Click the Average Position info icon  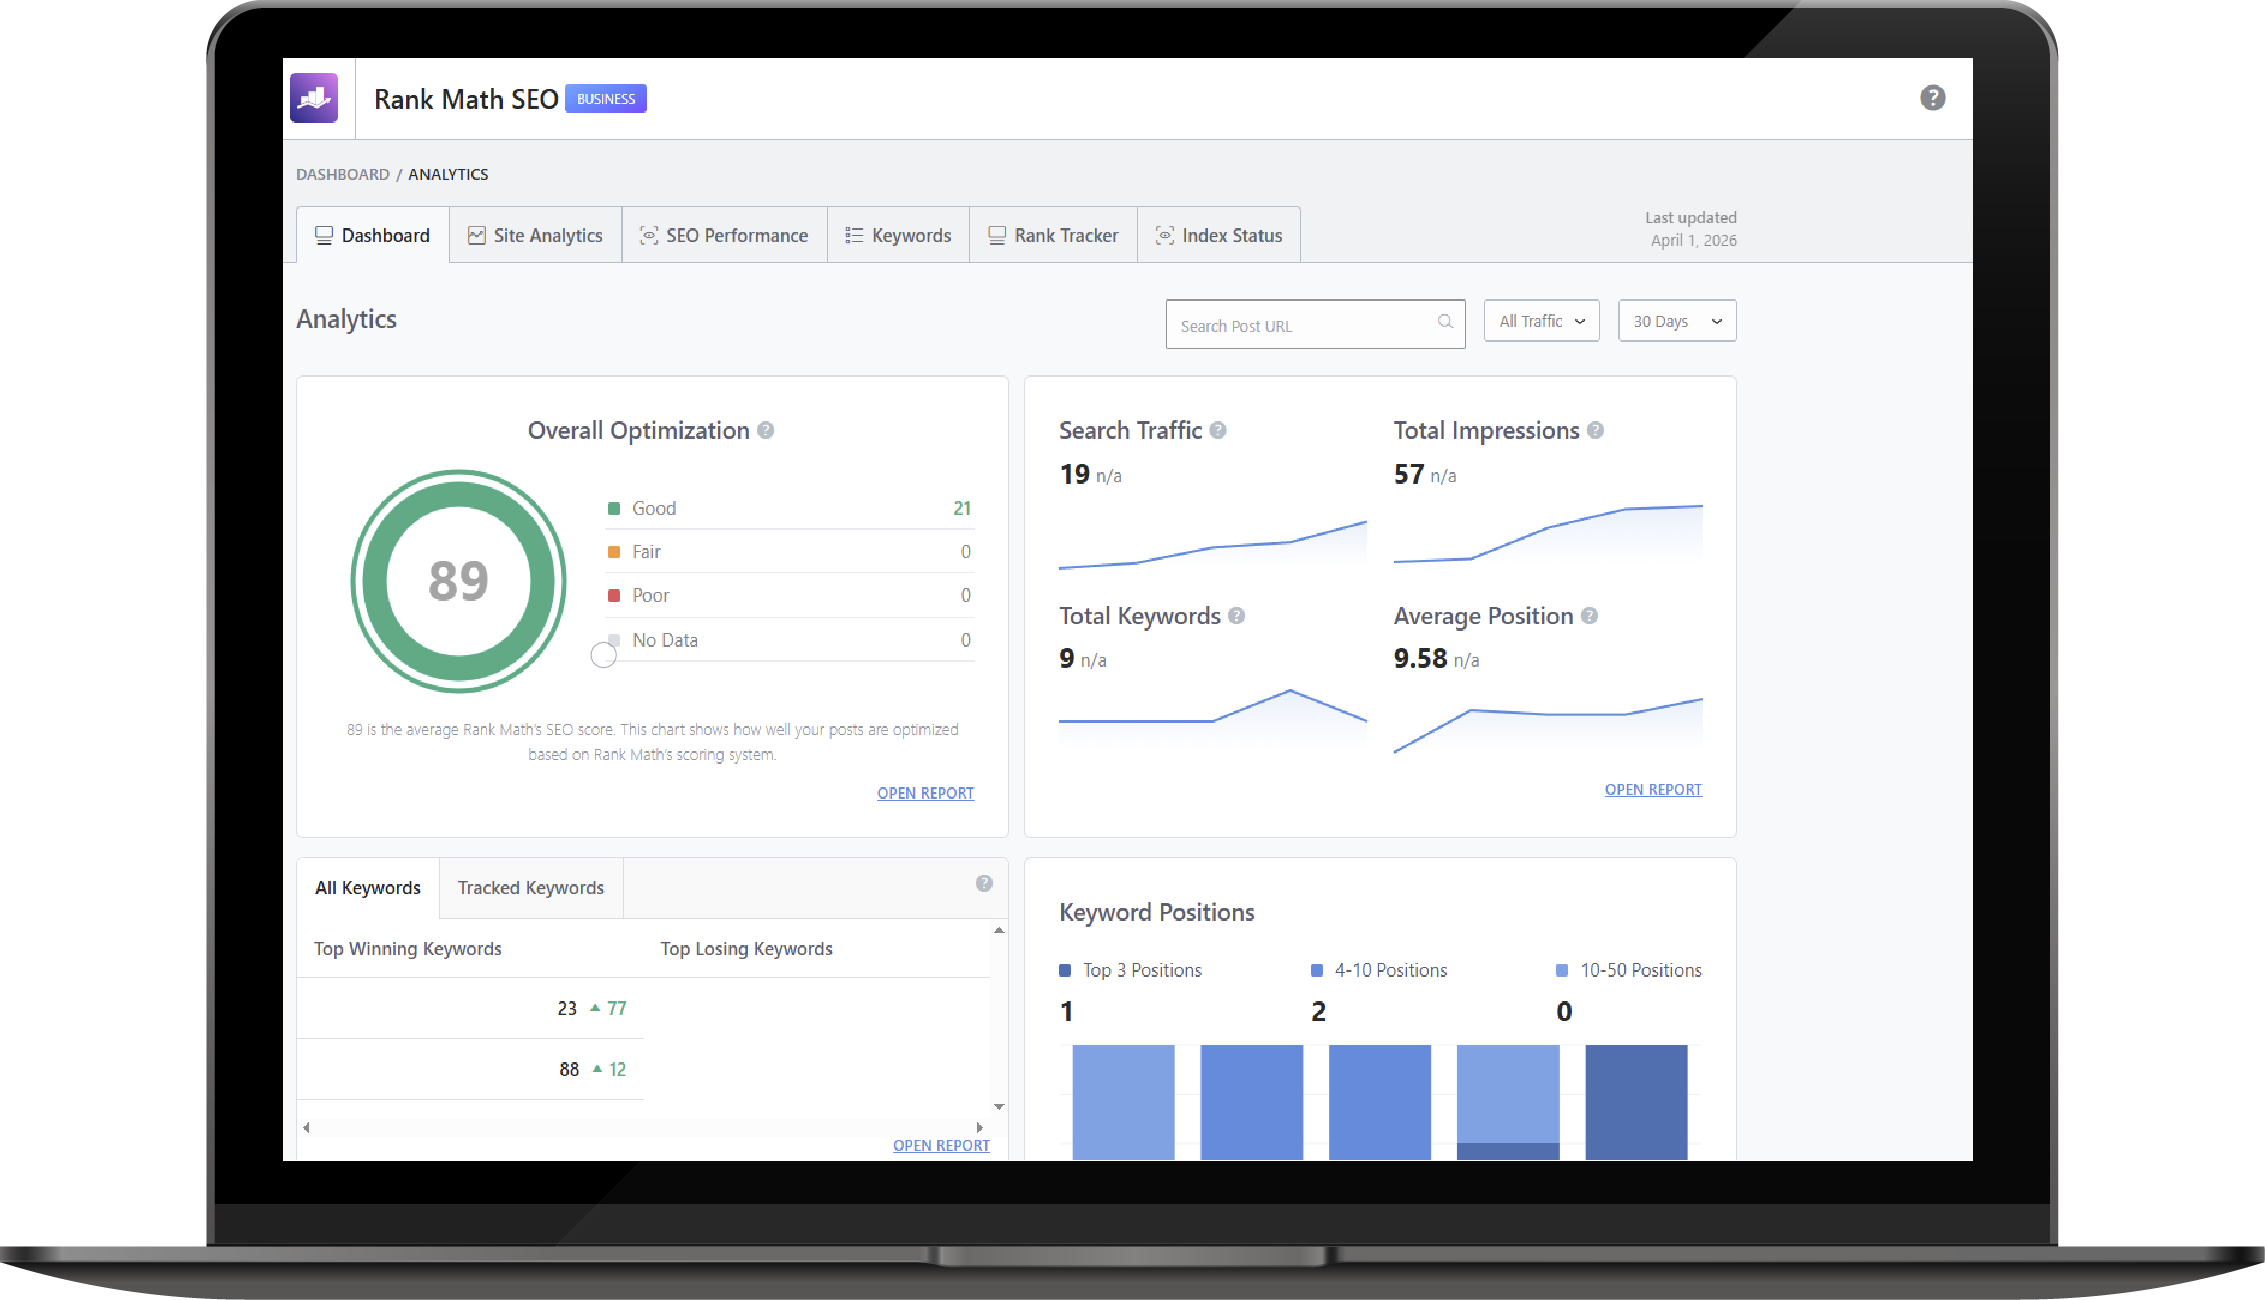[x=1590, y=616]
